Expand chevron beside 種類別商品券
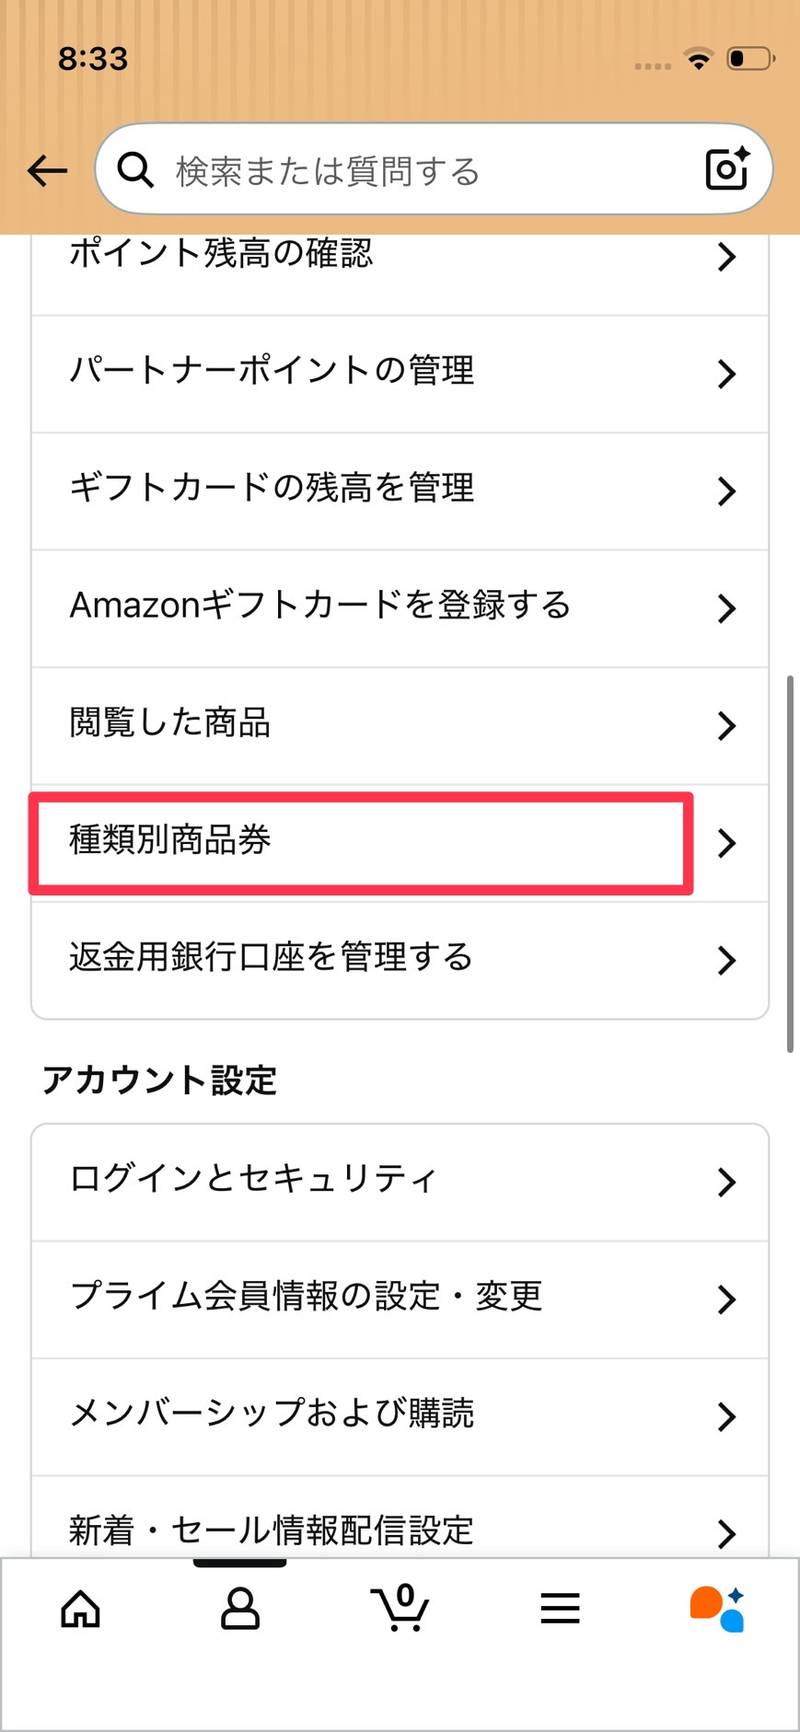Viewport: 800px width, 1732px height. point(727,843)
